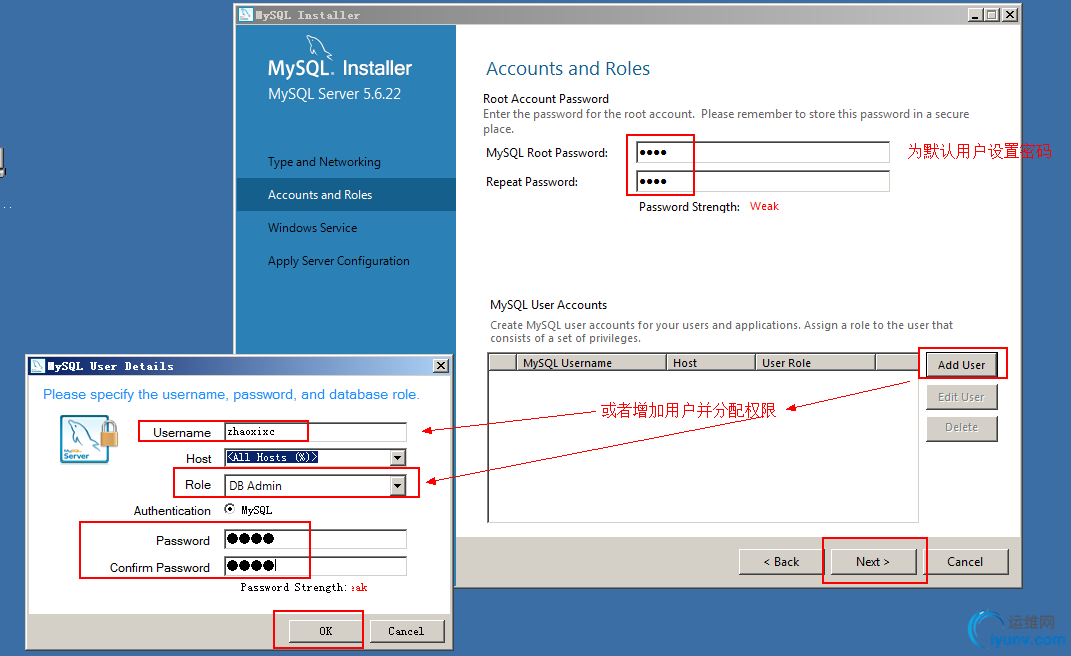1071x656 pixels.
Task: Confirm user details with OK
Action: pyautogui.click(x=326, y=631)
